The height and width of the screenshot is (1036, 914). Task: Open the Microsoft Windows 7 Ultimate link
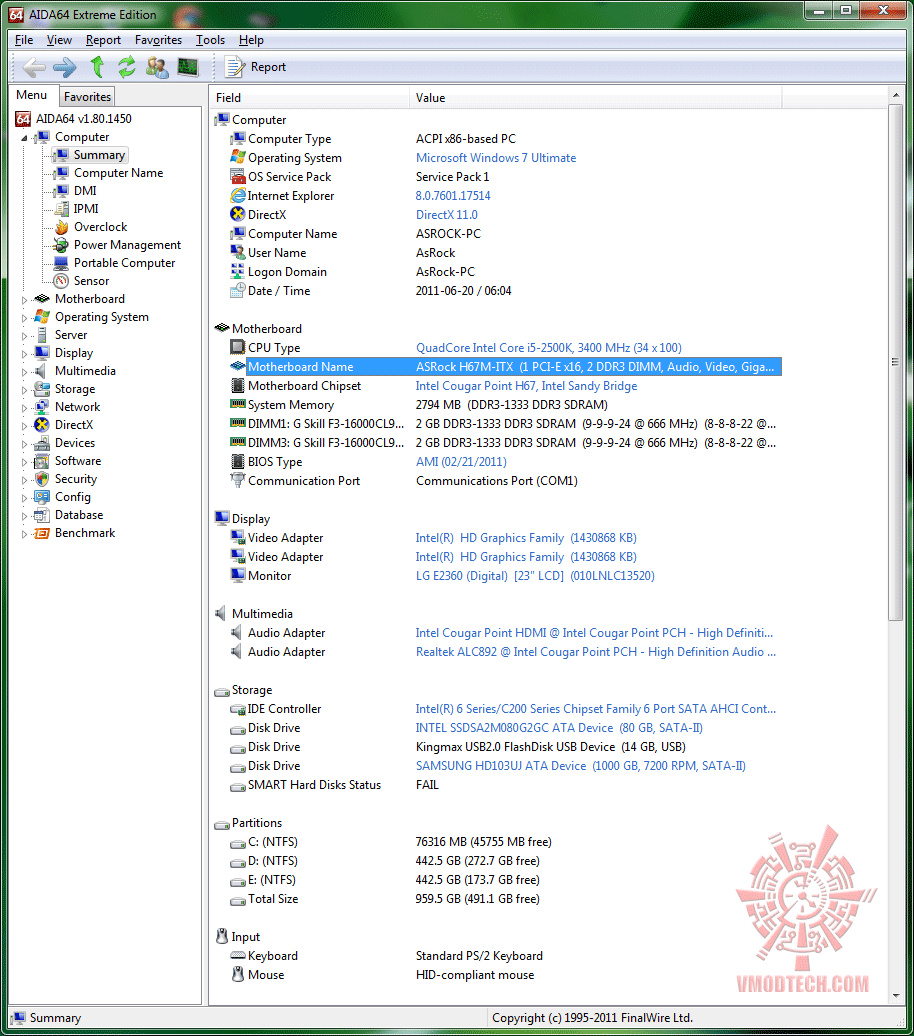pyautogui.click(x=496, y=158)
